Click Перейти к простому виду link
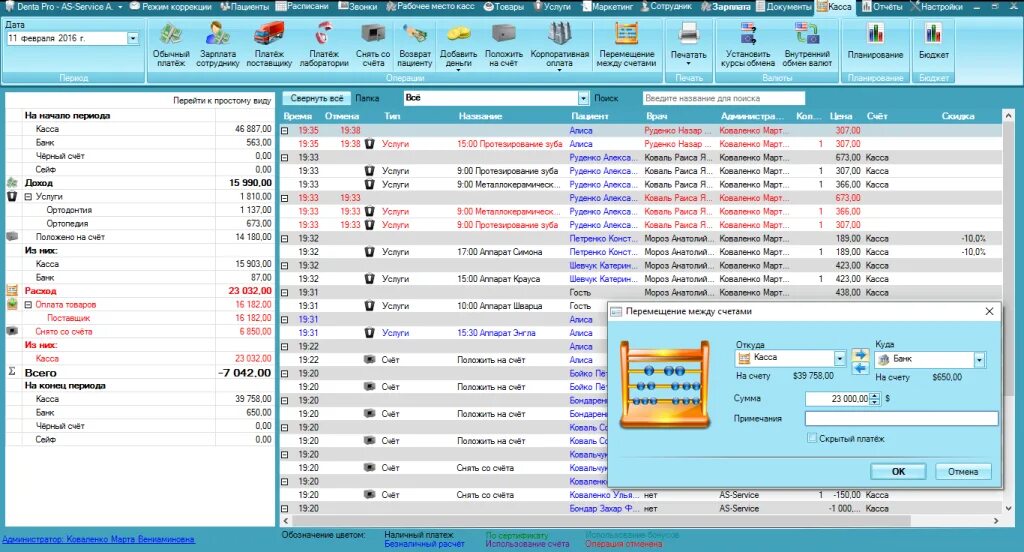 222,101
